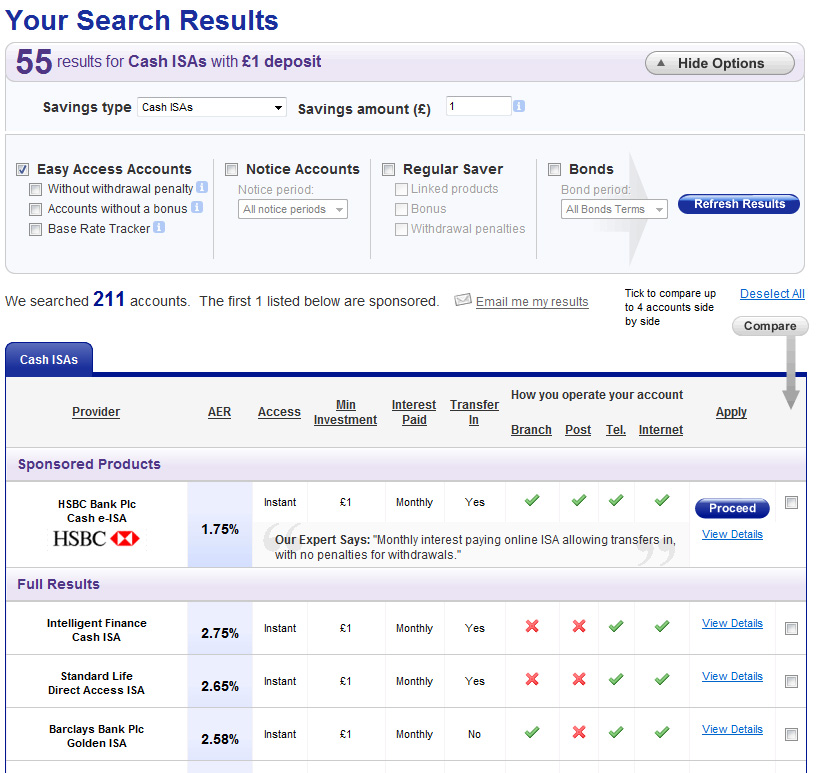
Task: Open info icon for Without withdrawal penalty
Action: point(202,187)
